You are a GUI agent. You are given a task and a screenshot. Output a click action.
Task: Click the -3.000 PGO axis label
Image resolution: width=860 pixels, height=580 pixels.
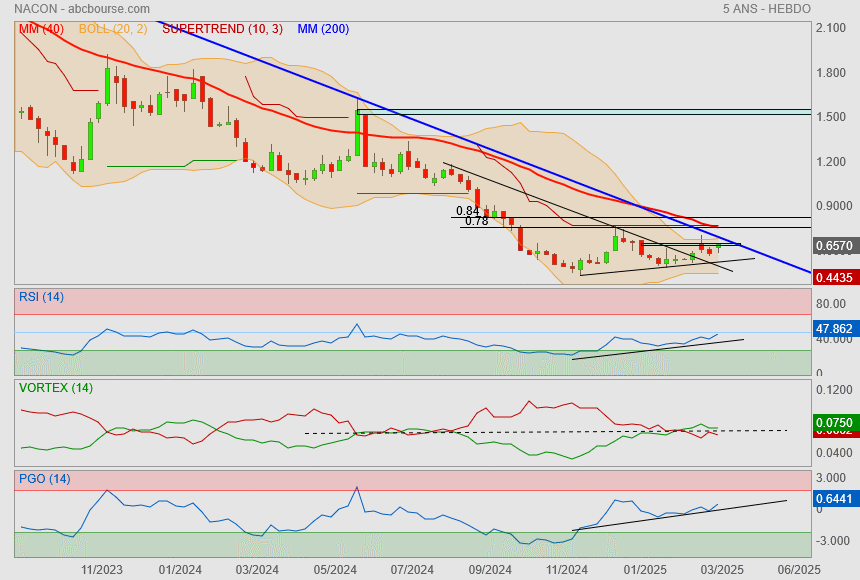coord(831,540)
